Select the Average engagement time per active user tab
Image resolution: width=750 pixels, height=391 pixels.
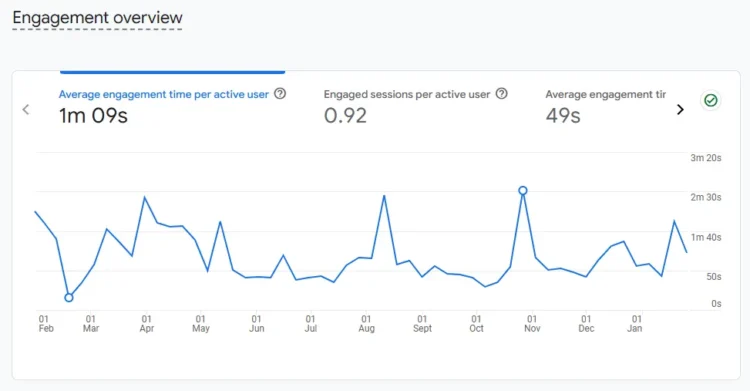coord(172,107)
